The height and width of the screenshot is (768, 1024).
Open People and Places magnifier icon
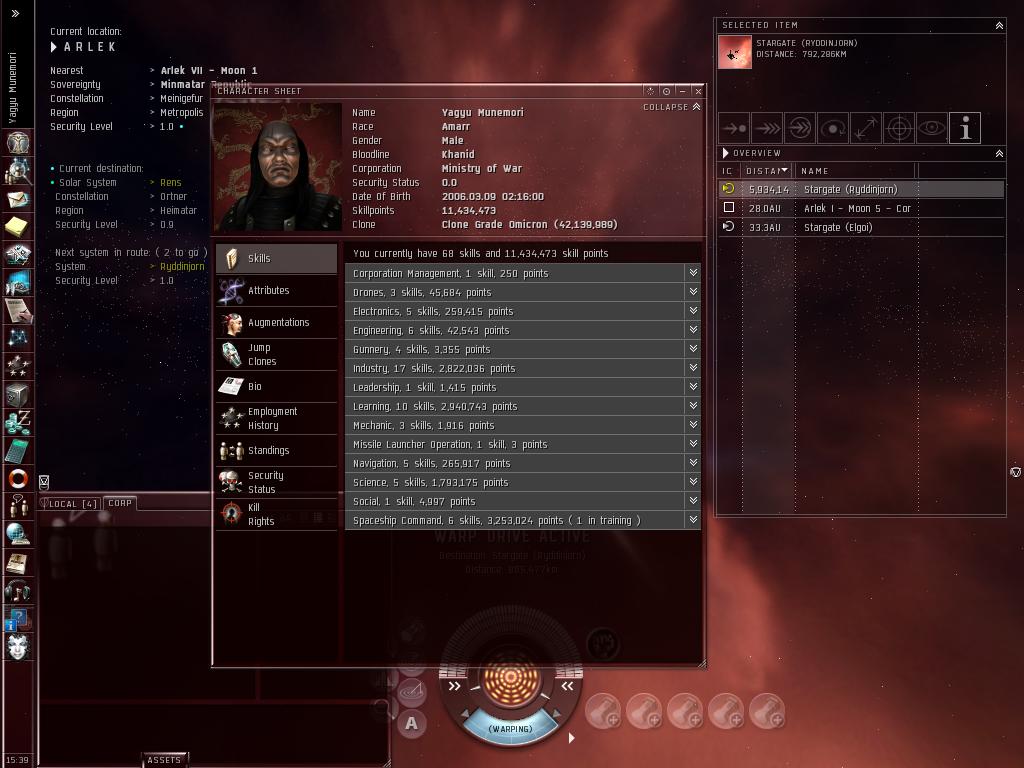point(18,171)
